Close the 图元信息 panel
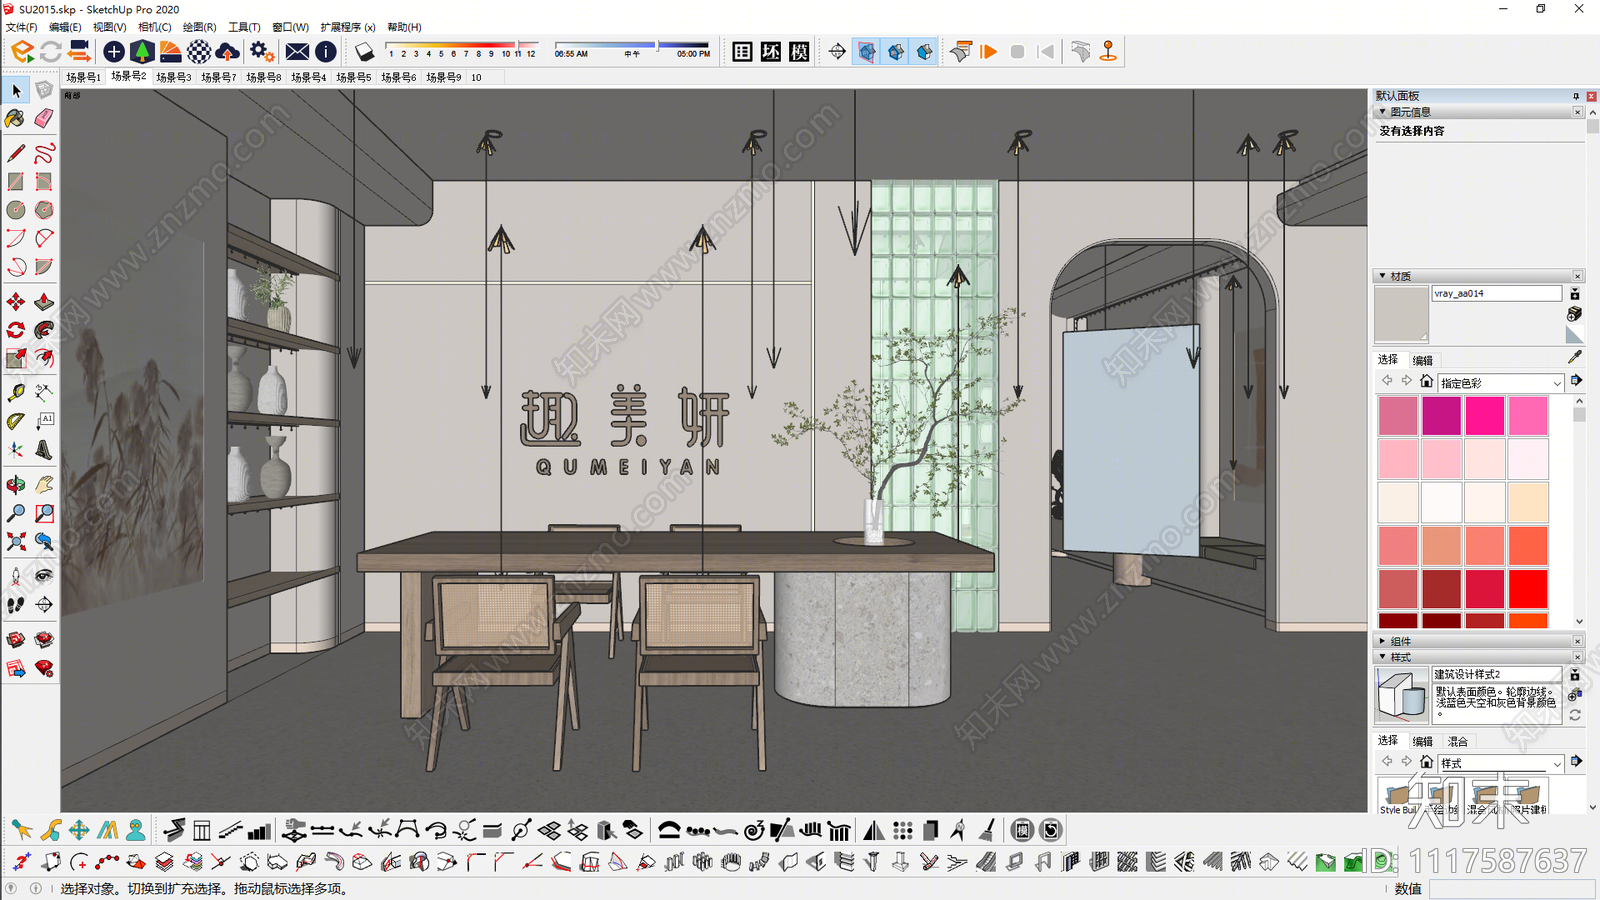This screenshot has width=1600, height=900. 1578,112
